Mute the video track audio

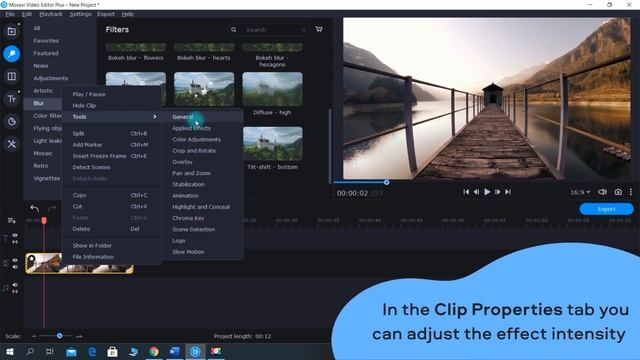coord(15,267)
